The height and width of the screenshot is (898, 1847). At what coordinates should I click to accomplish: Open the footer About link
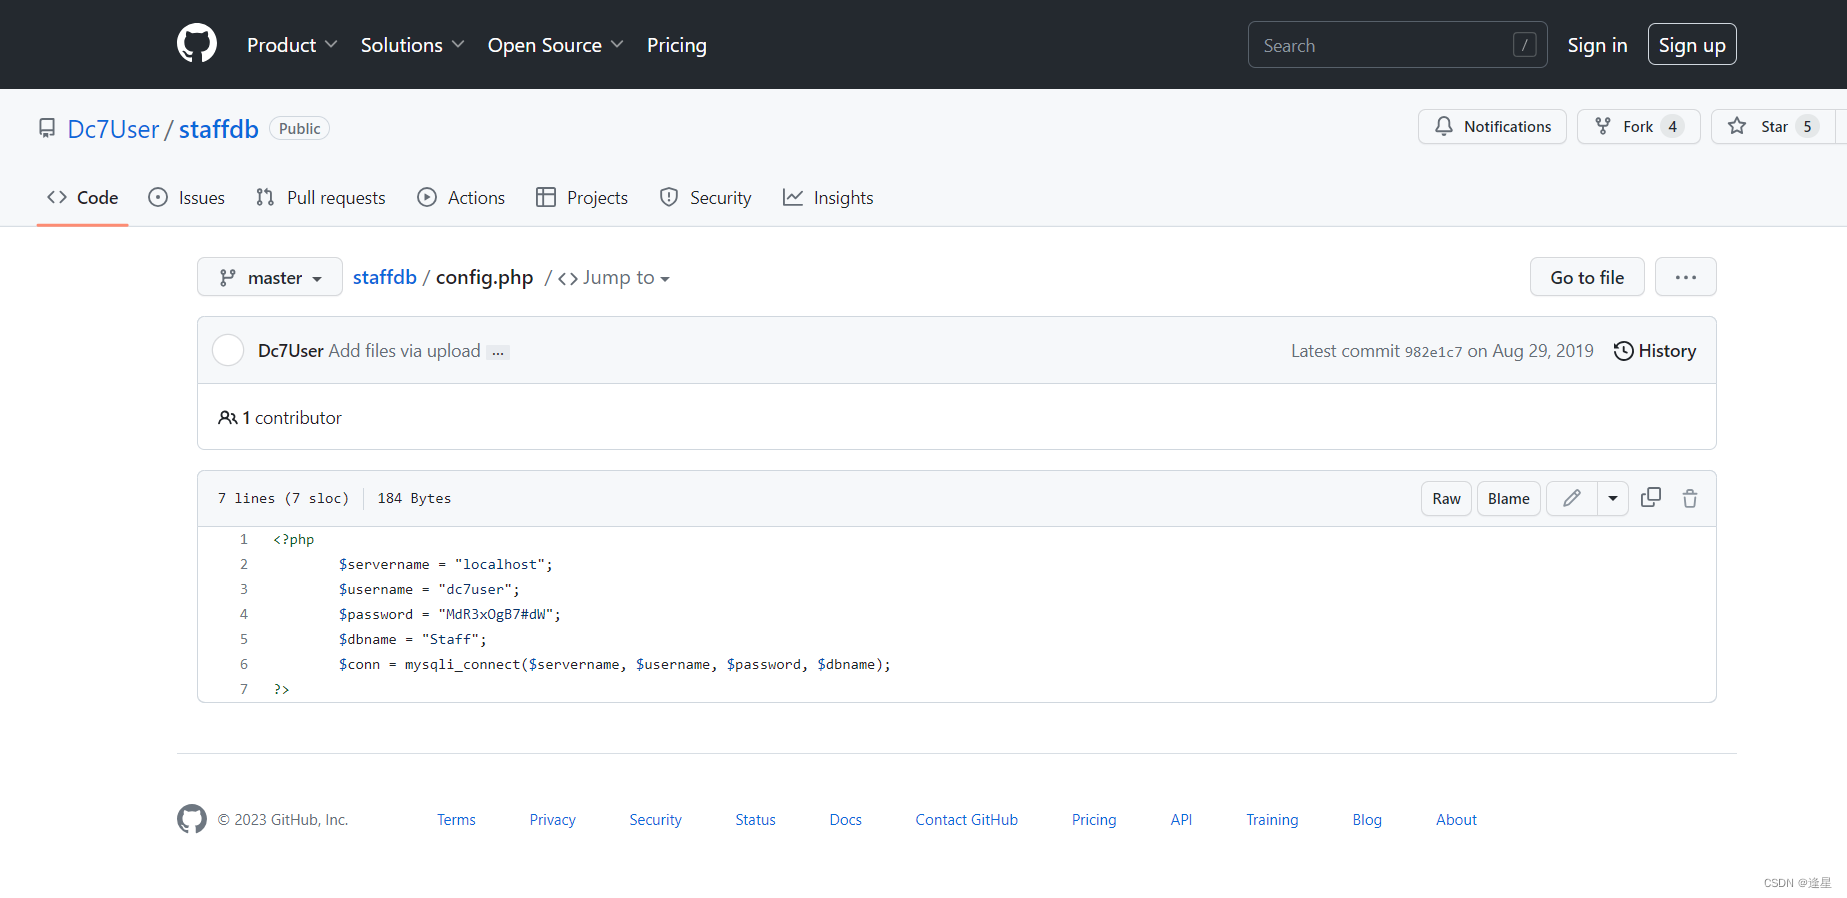(x=1456, y=820)
